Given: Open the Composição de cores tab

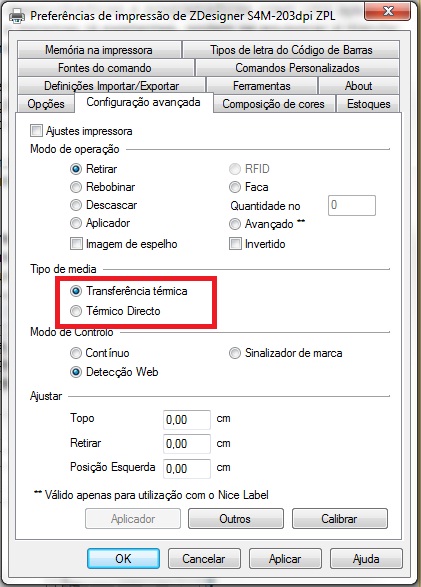Looking at the screenshot, I should [273, 104].
